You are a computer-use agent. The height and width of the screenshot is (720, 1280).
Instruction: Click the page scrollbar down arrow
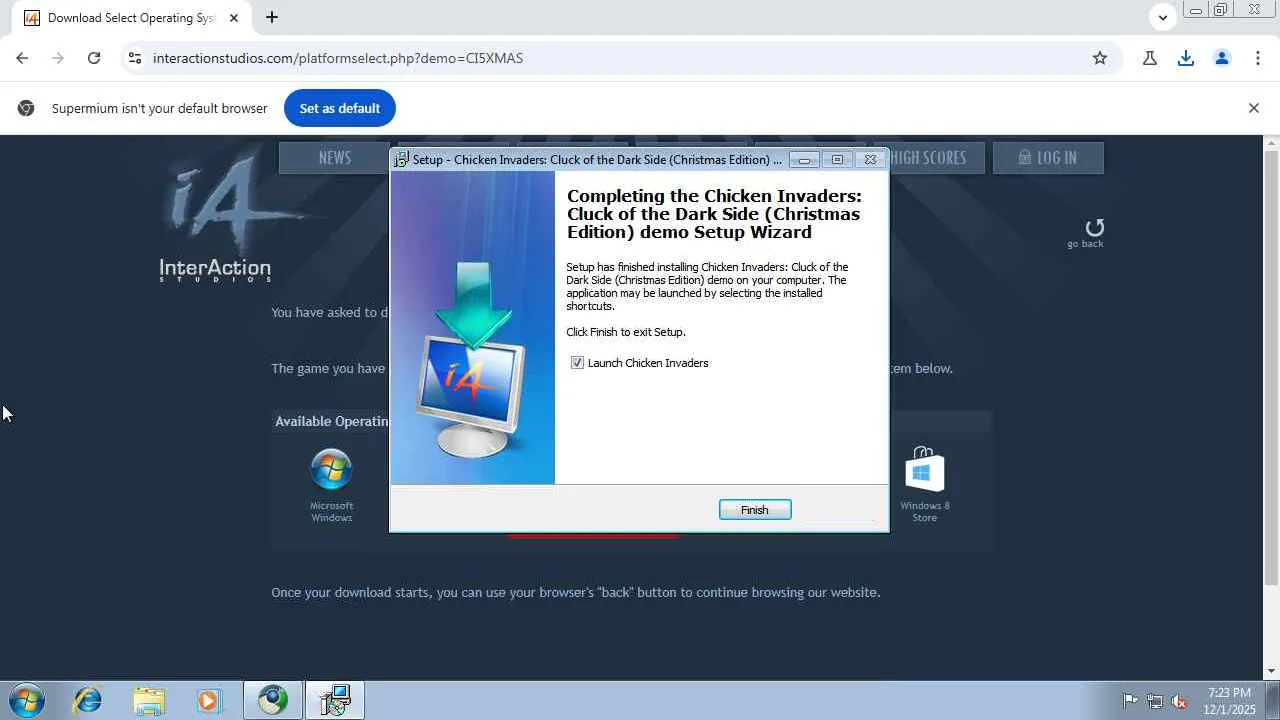(1272, 671)
